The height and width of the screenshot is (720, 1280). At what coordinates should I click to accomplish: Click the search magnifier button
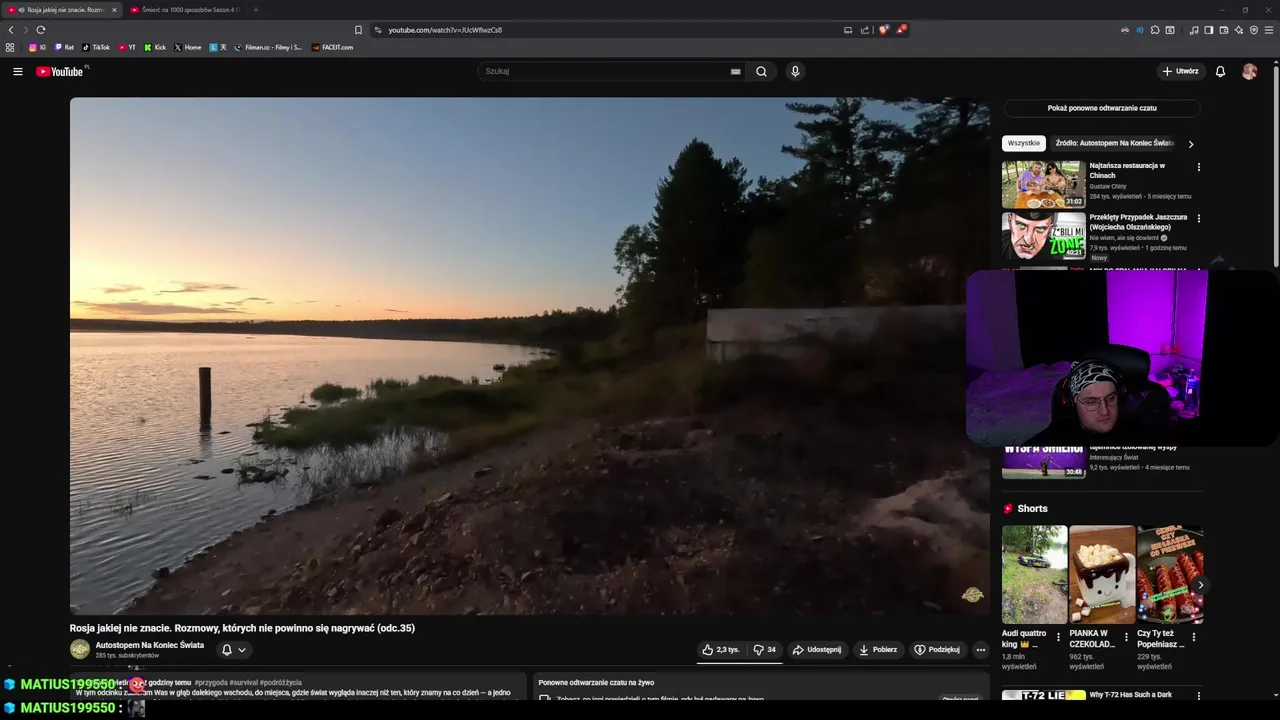[x=761, y=71]
